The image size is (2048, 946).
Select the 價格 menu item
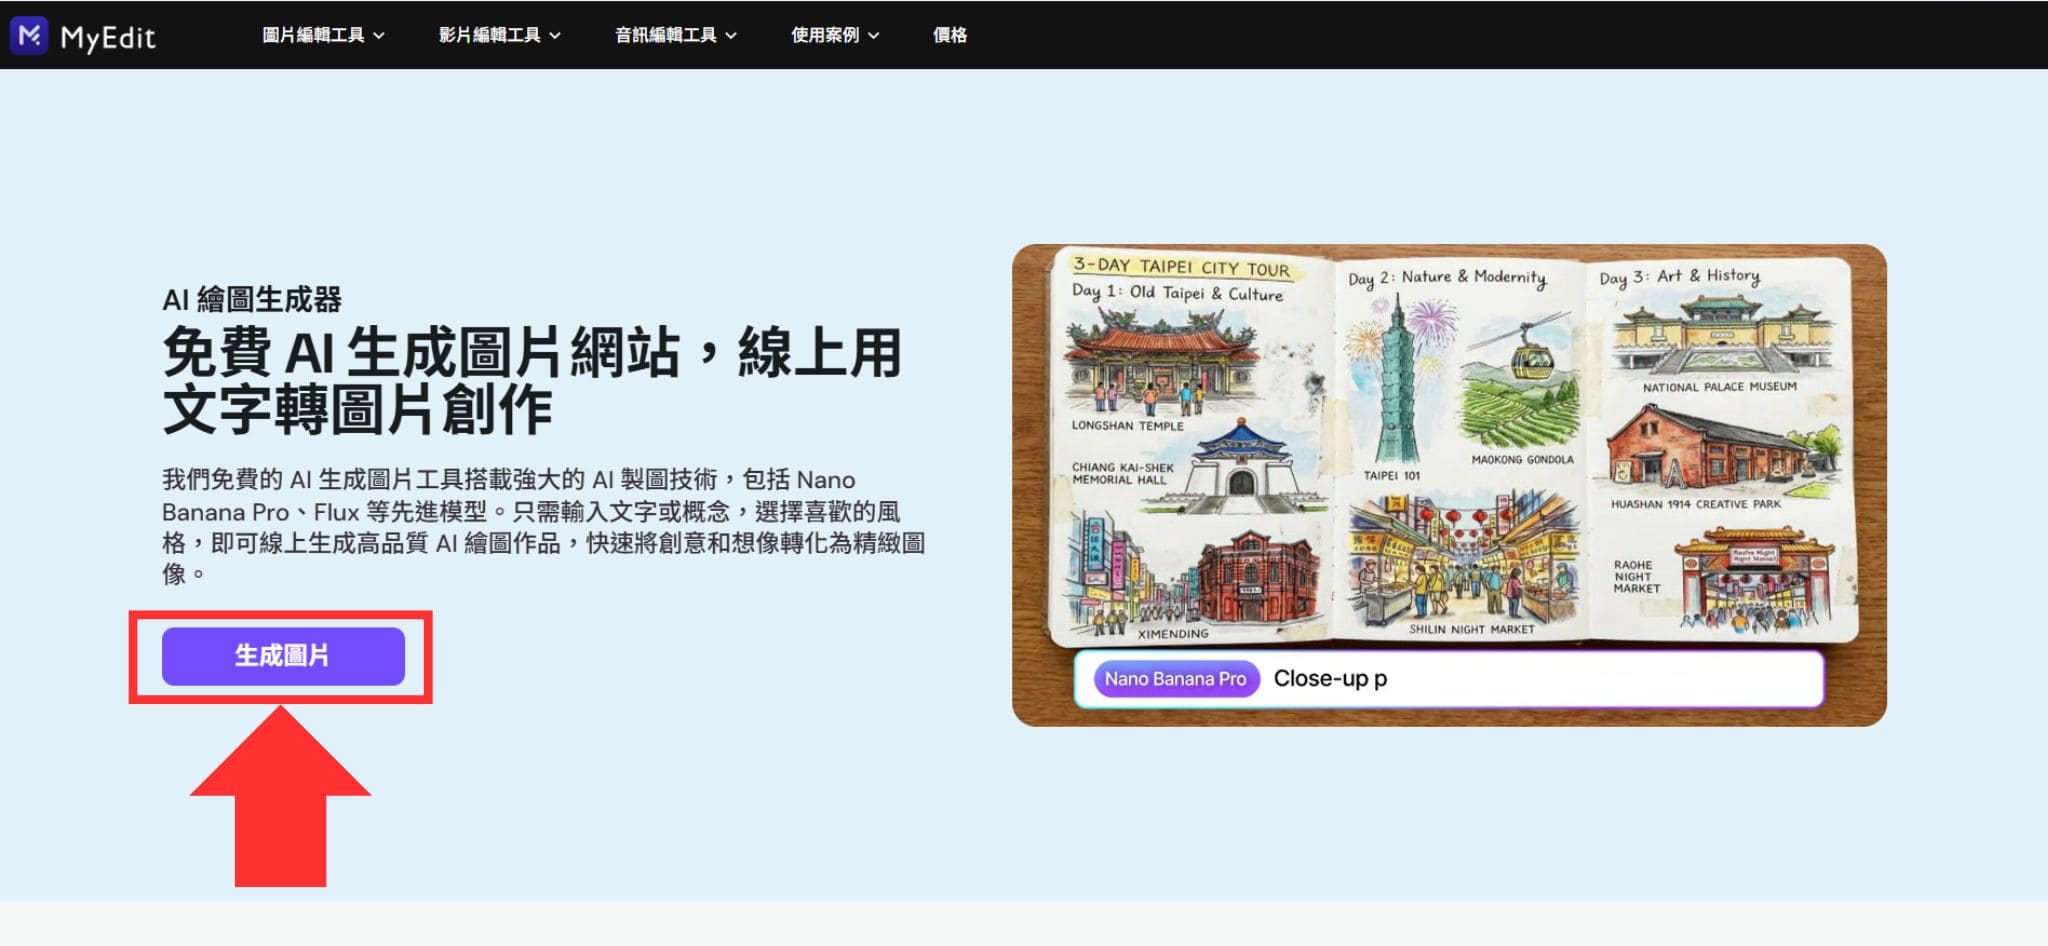click(949, 34)
